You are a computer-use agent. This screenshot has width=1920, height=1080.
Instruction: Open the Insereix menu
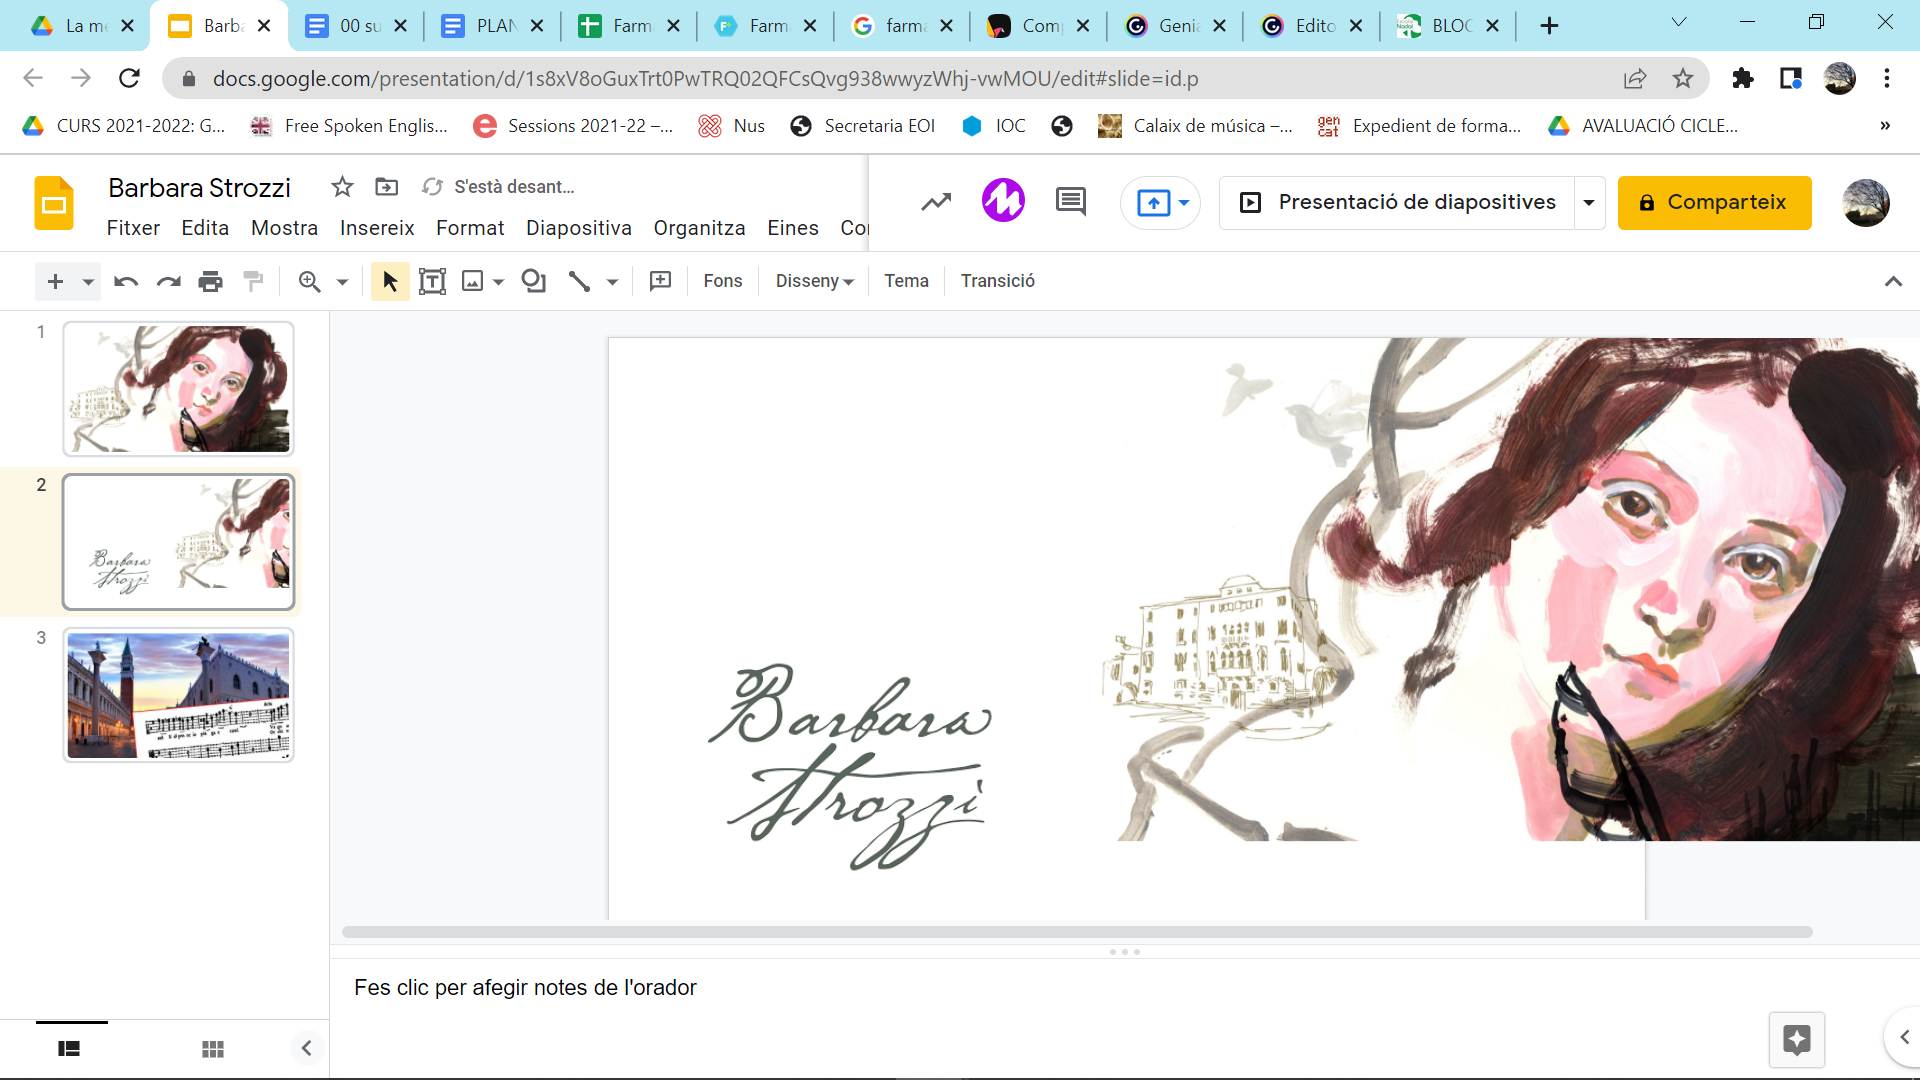click(376, 228)
